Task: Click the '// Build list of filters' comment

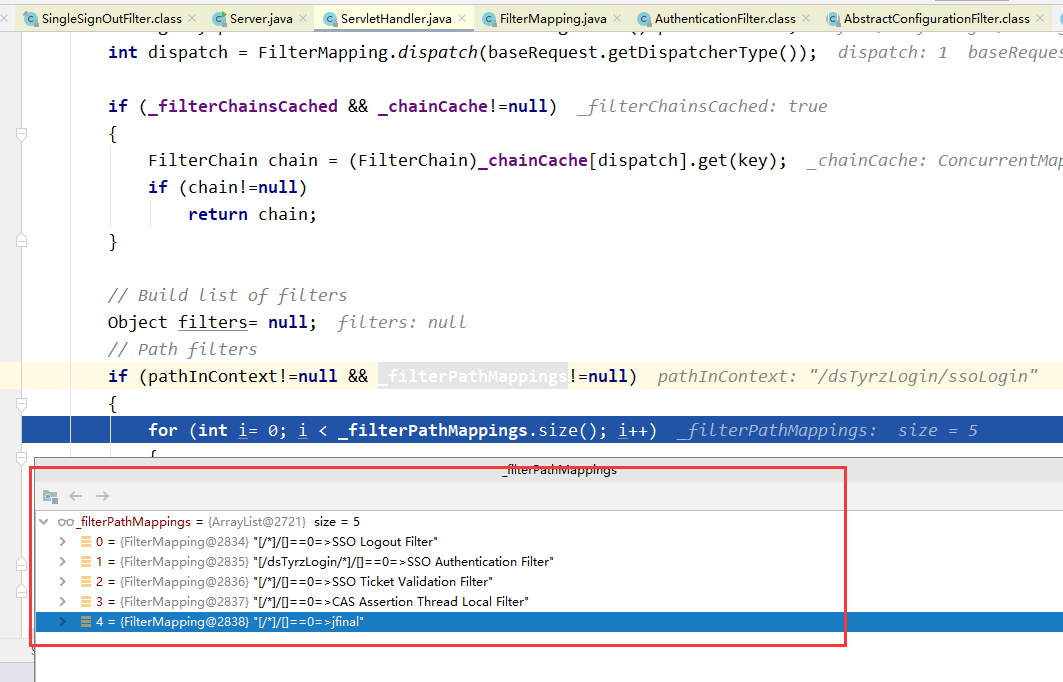Action: point(227,296)
